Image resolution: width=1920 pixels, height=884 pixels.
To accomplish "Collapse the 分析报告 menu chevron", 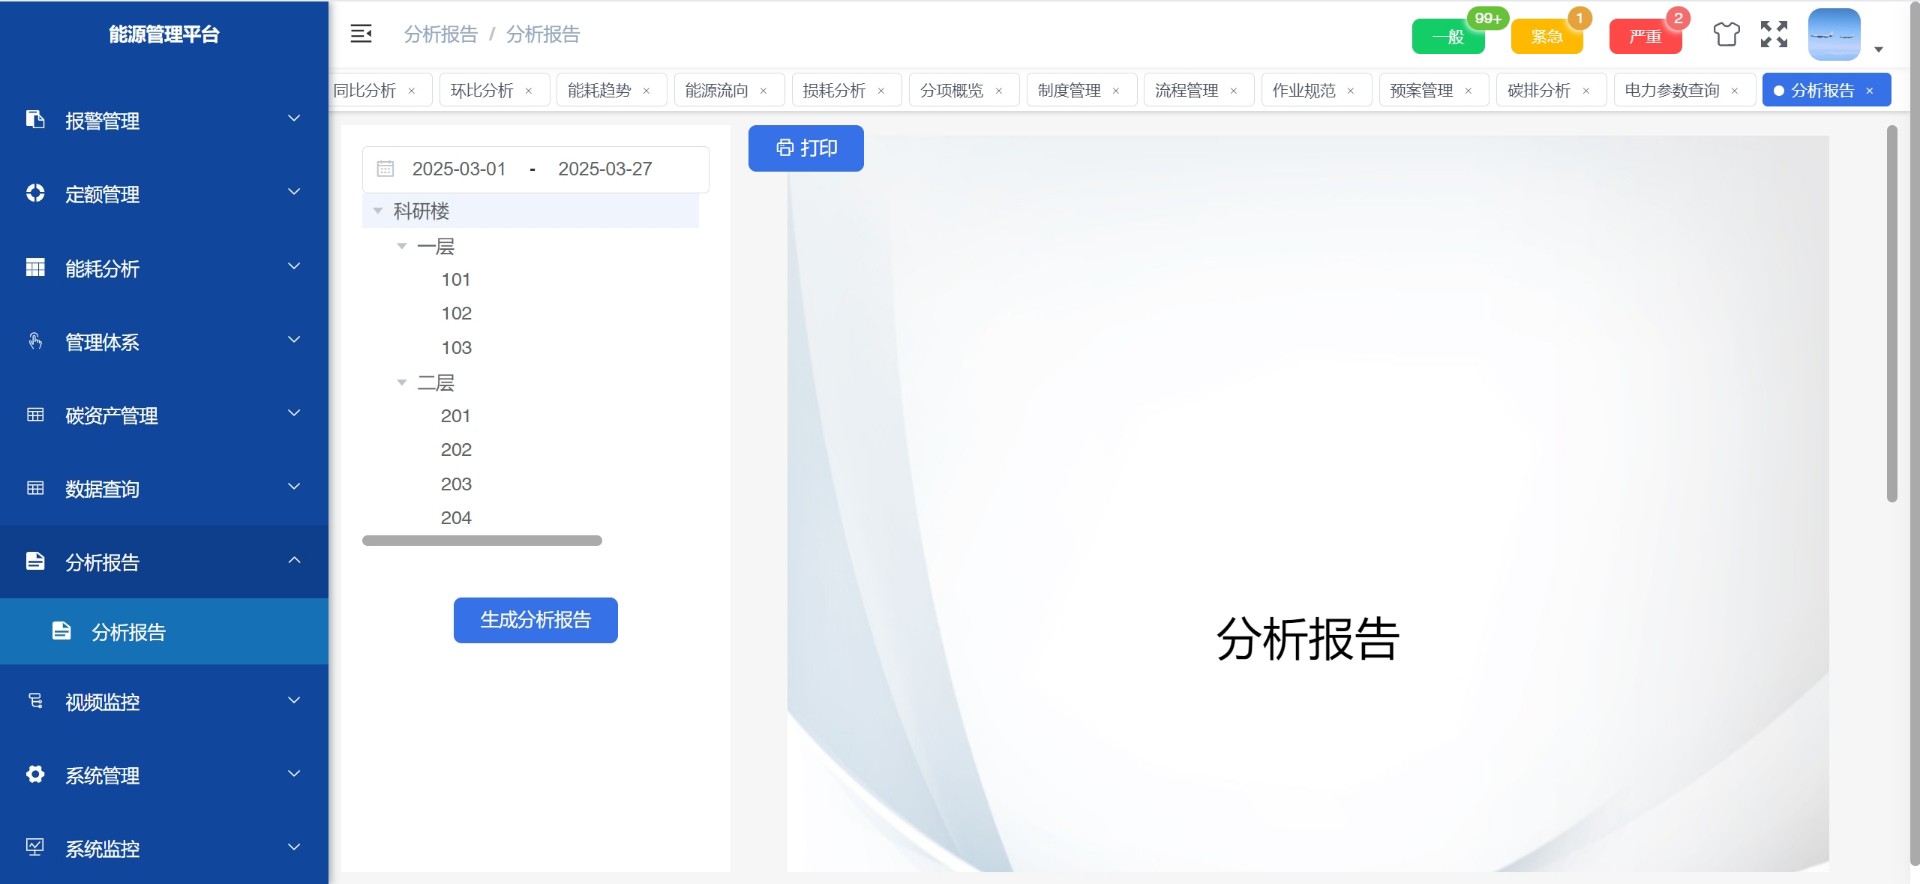I will (x=294, y=560).
